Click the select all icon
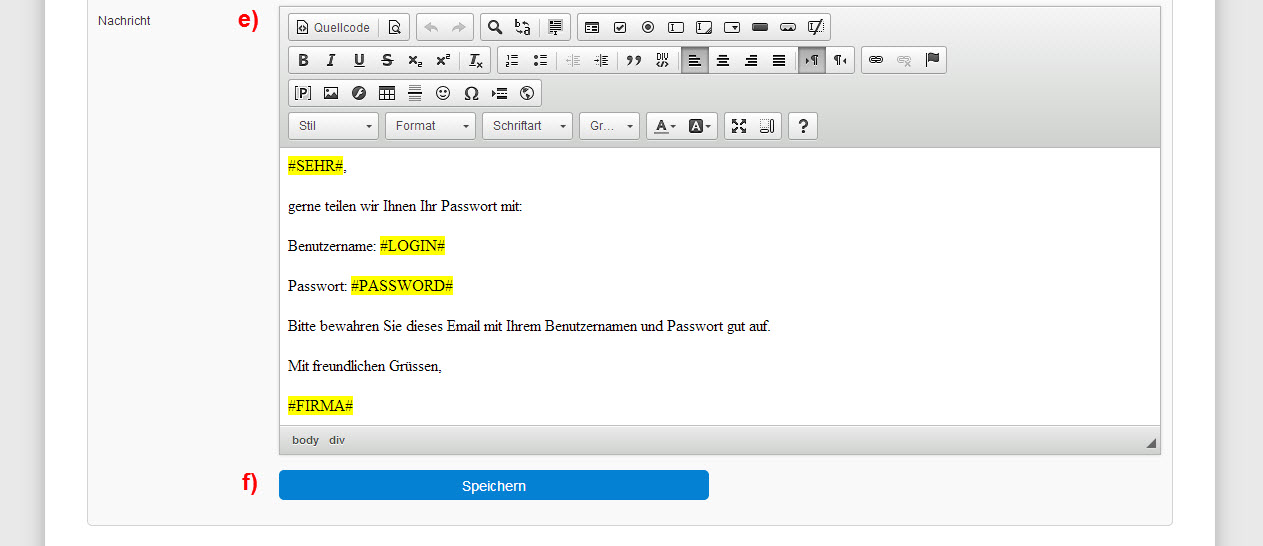The image size is (1263, 546). pyautogui.click(x=555, y=27)
